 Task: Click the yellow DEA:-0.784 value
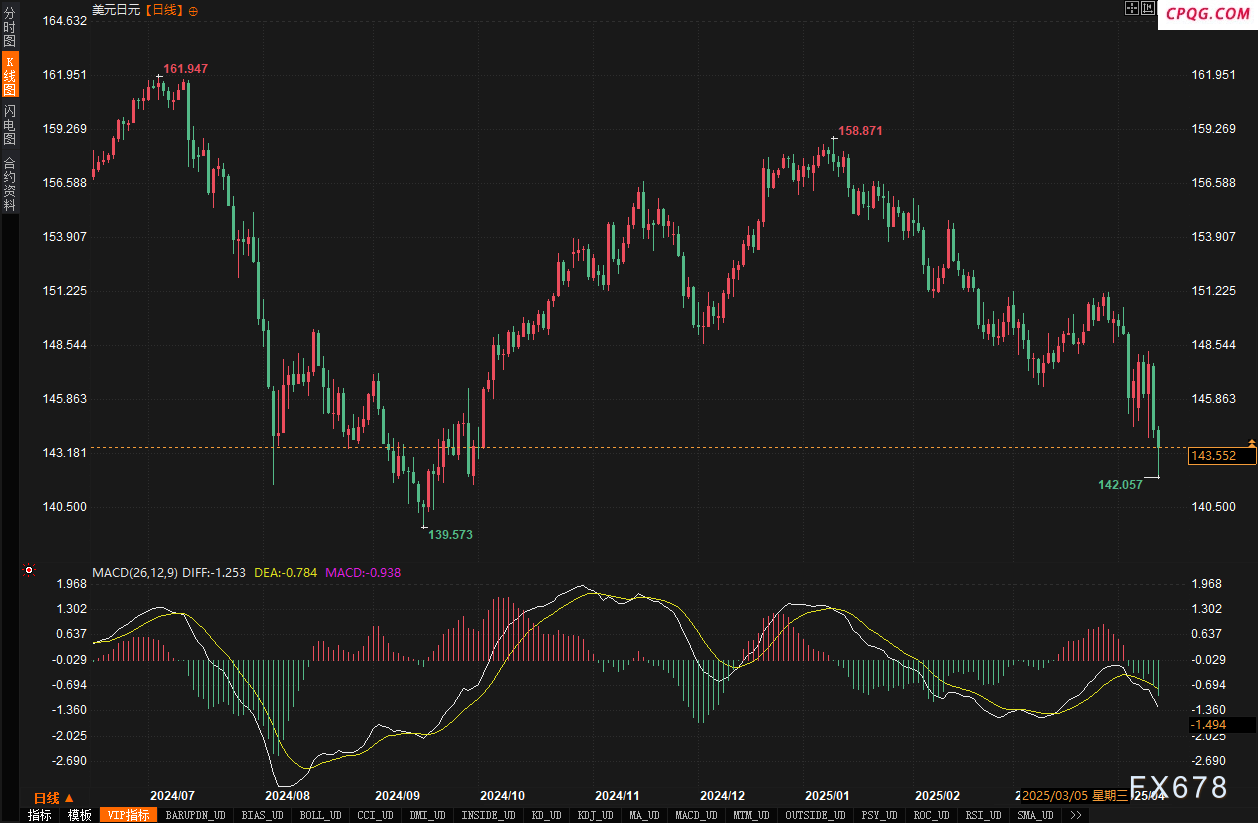[x=284, y=573]
